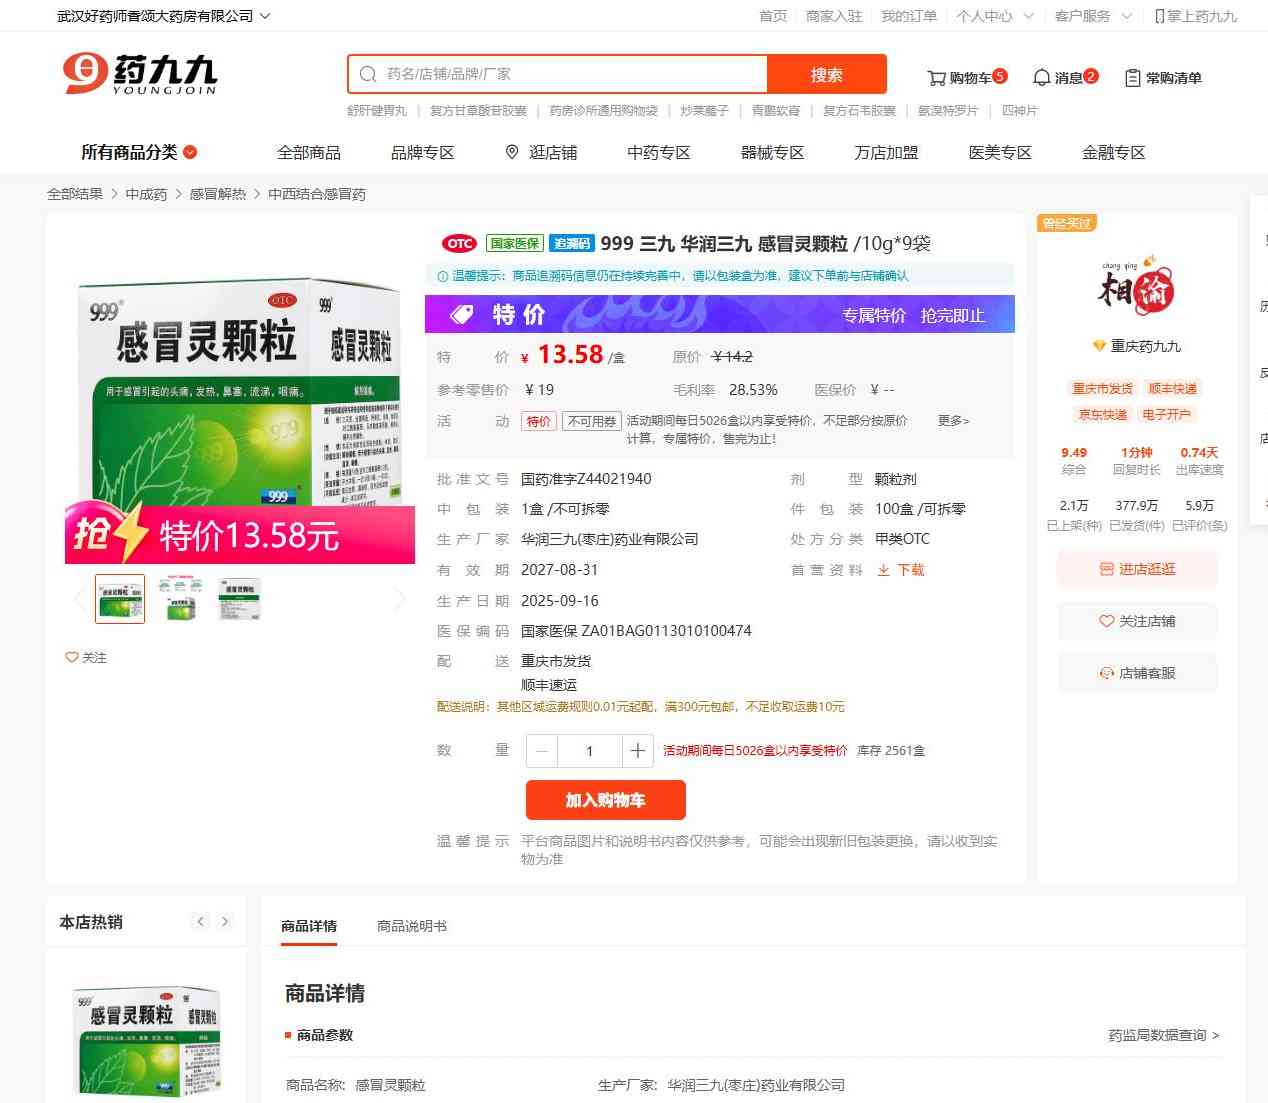1268x1103 pixels.
Task: Show next item in 本店热销 carousel
Action: pos(225,922)
